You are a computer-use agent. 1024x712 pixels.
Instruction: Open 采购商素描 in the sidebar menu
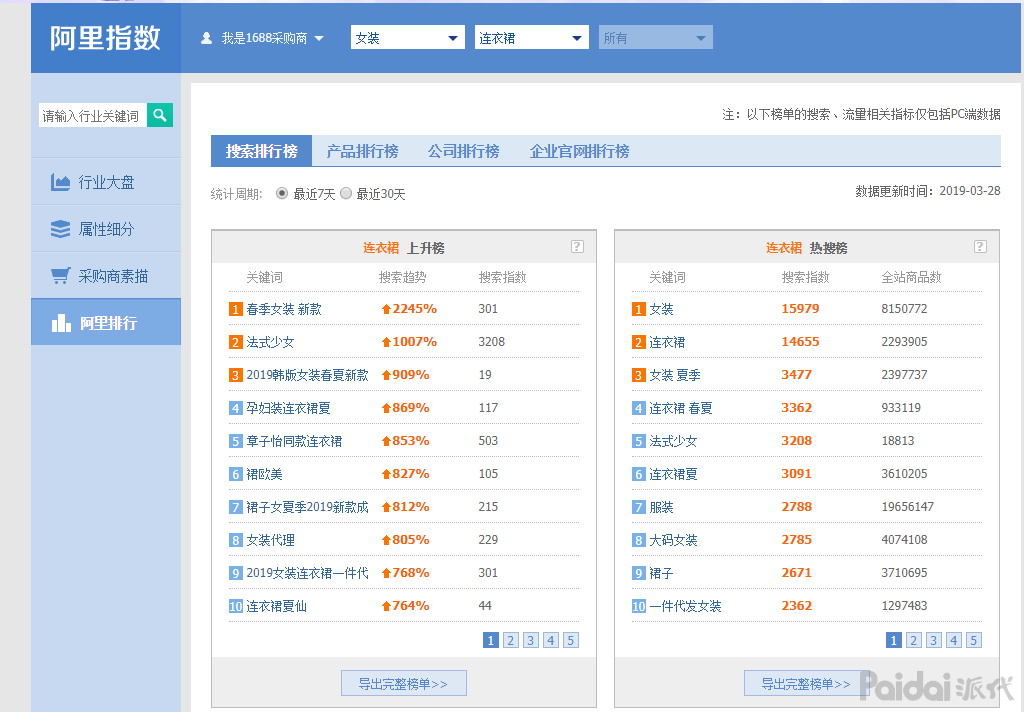[x=106, y=276]
